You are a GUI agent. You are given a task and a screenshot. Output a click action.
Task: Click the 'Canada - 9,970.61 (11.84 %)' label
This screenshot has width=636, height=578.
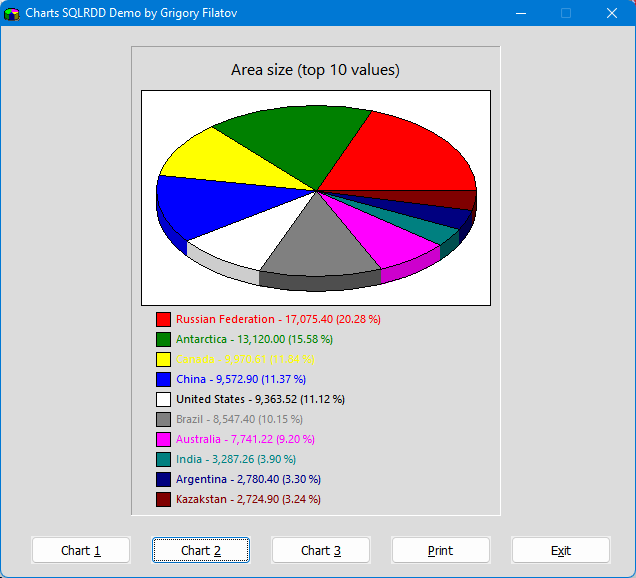245,359
